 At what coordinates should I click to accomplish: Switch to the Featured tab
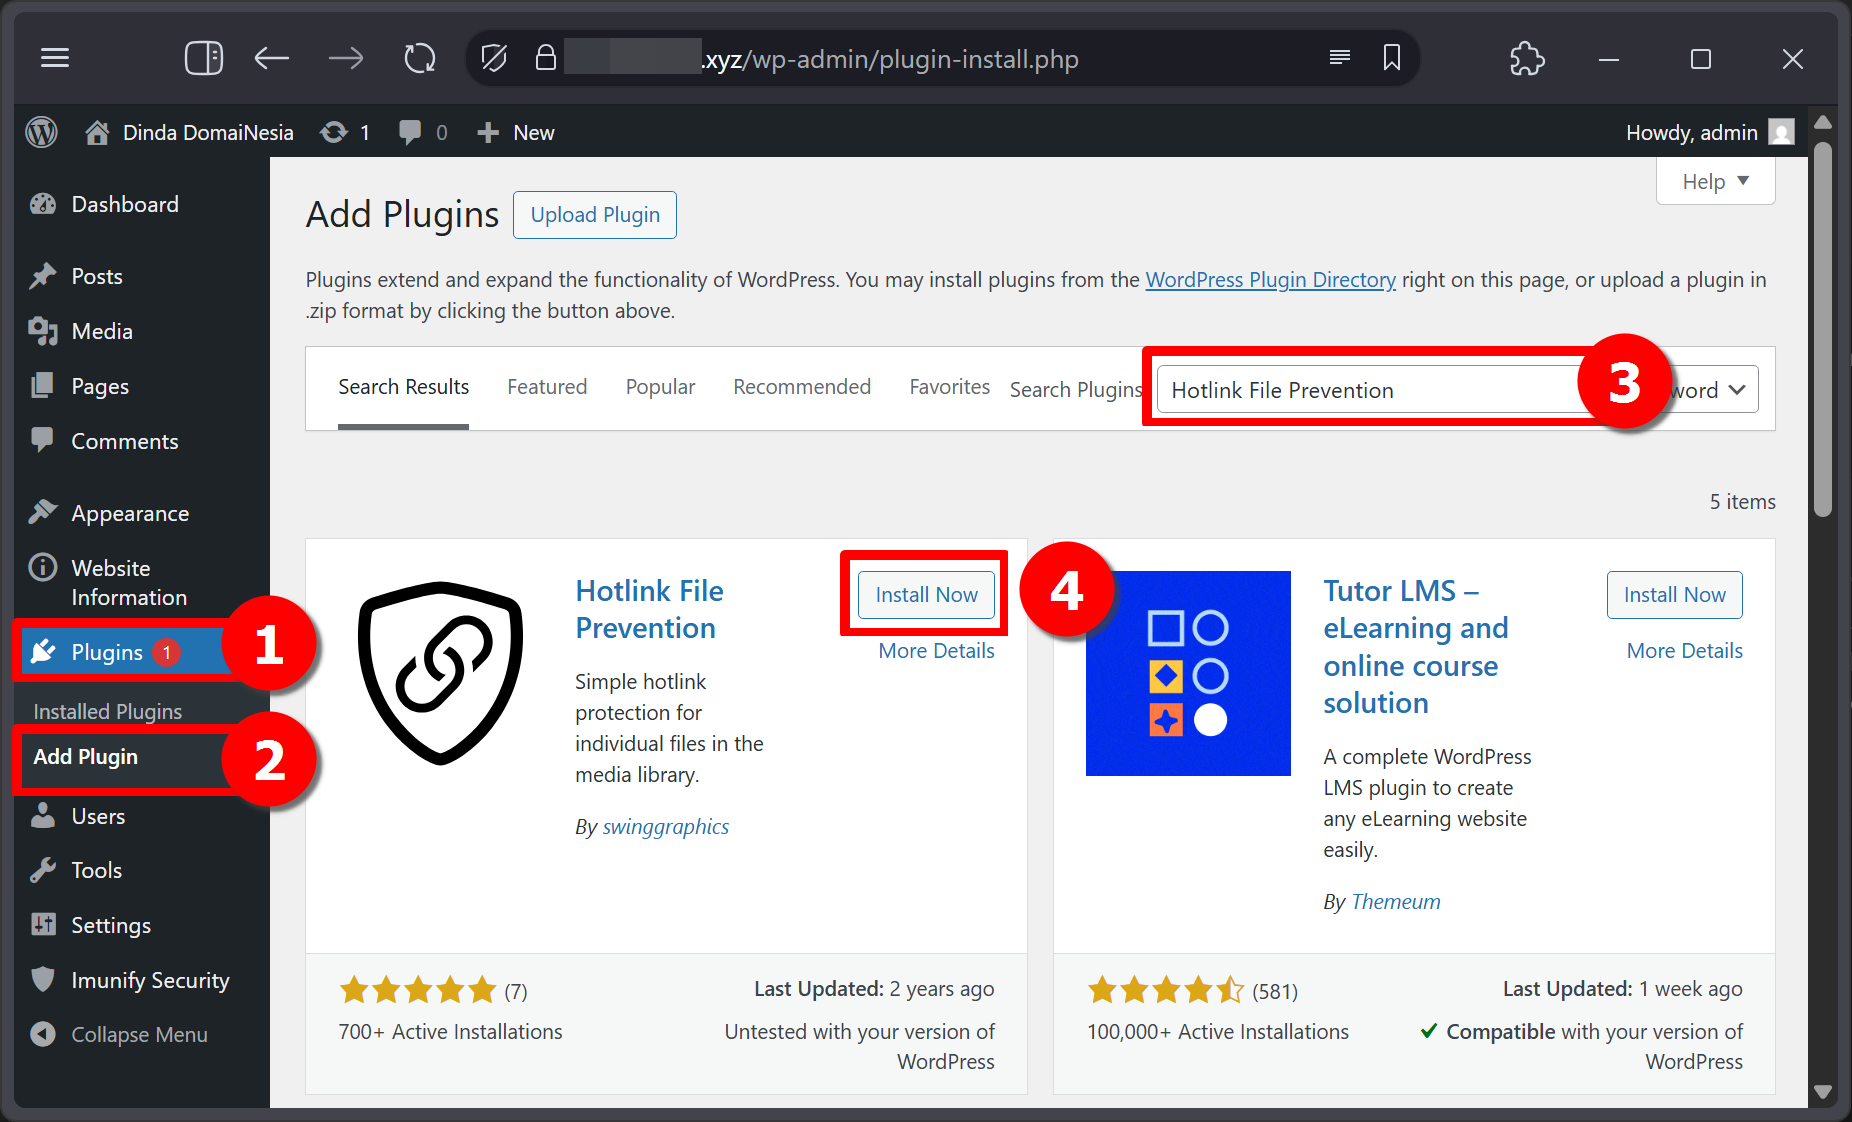click(547, 387)
